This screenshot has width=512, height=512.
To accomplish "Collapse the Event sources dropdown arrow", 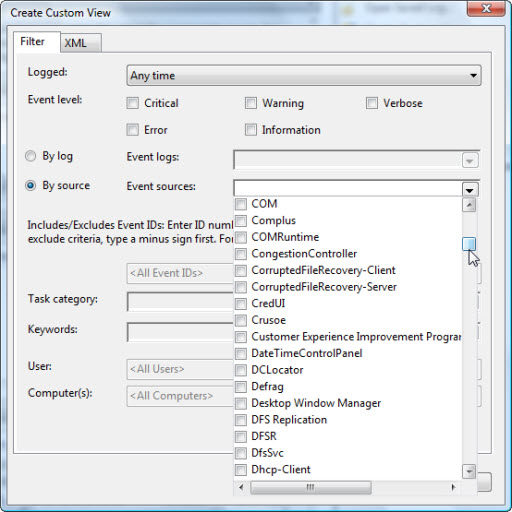I will tap(470, 190).
